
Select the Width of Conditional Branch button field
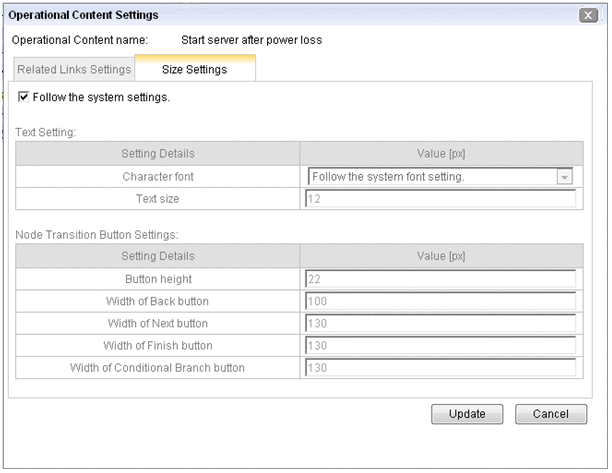pyautogui.click(x=440, y=367)
